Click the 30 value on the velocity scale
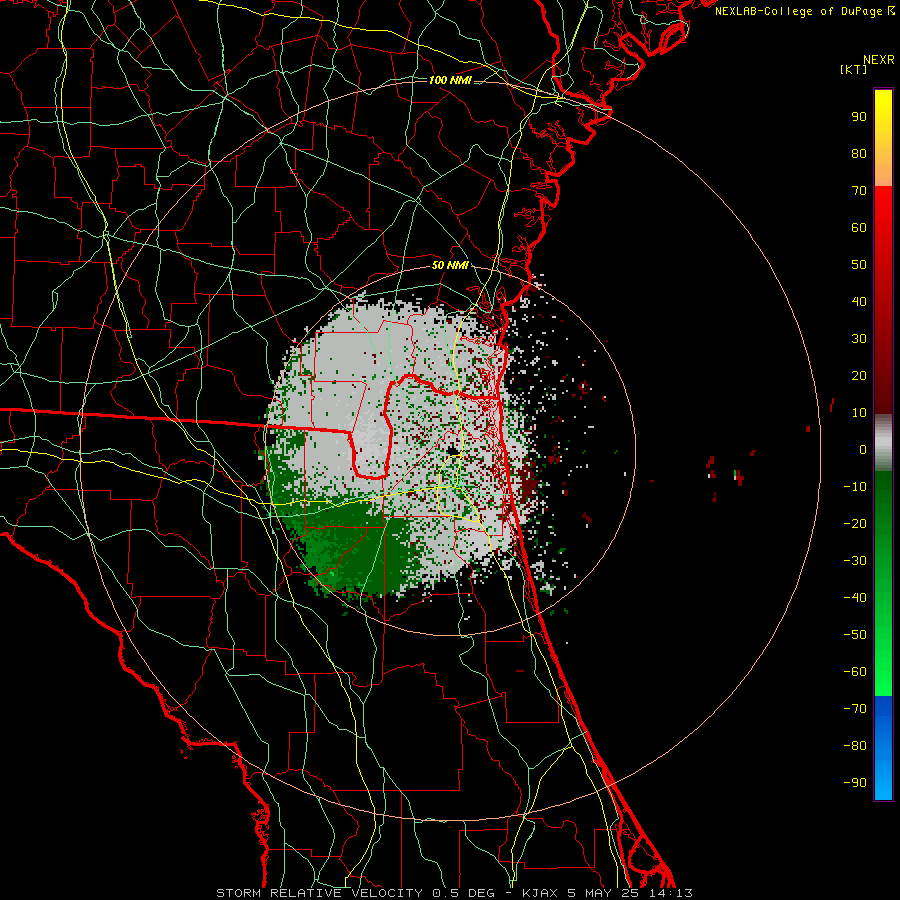This screenshot has height=900, width=900. click(x=859, y=339)
